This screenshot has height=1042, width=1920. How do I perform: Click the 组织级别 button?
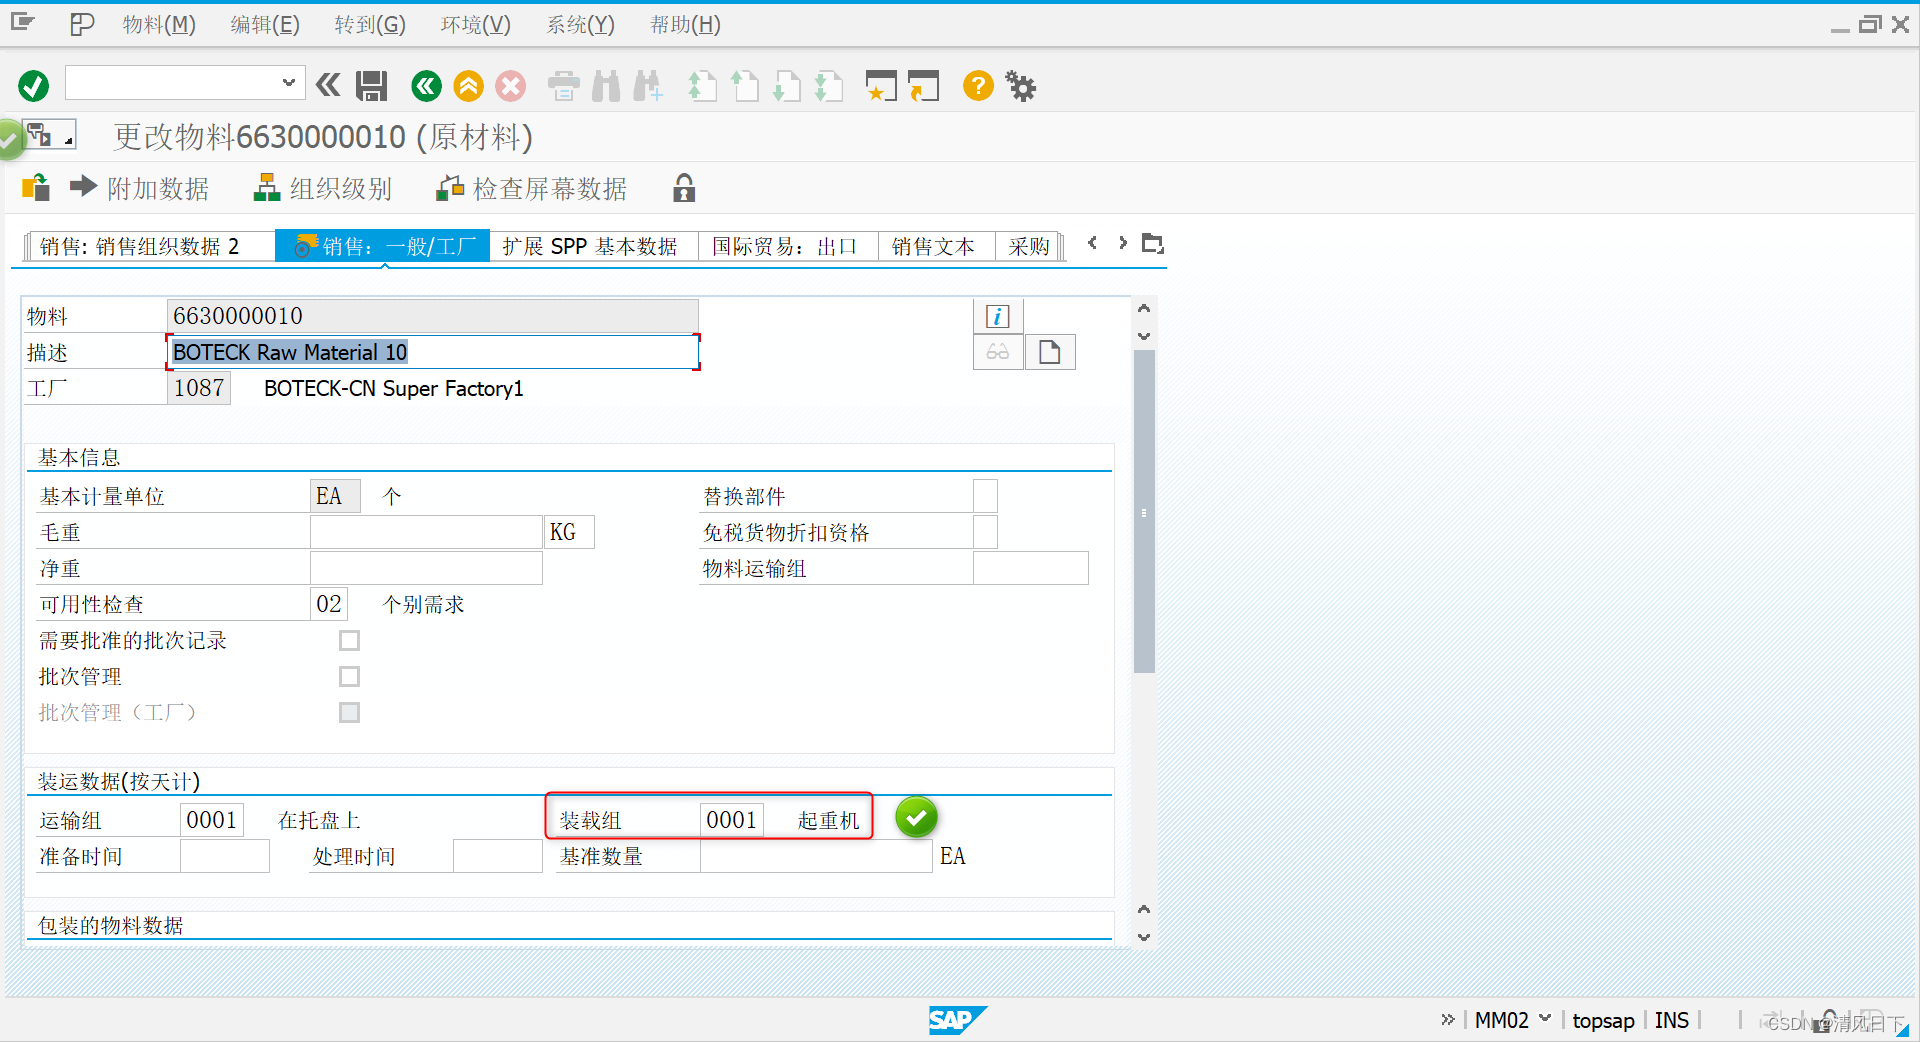323,188
